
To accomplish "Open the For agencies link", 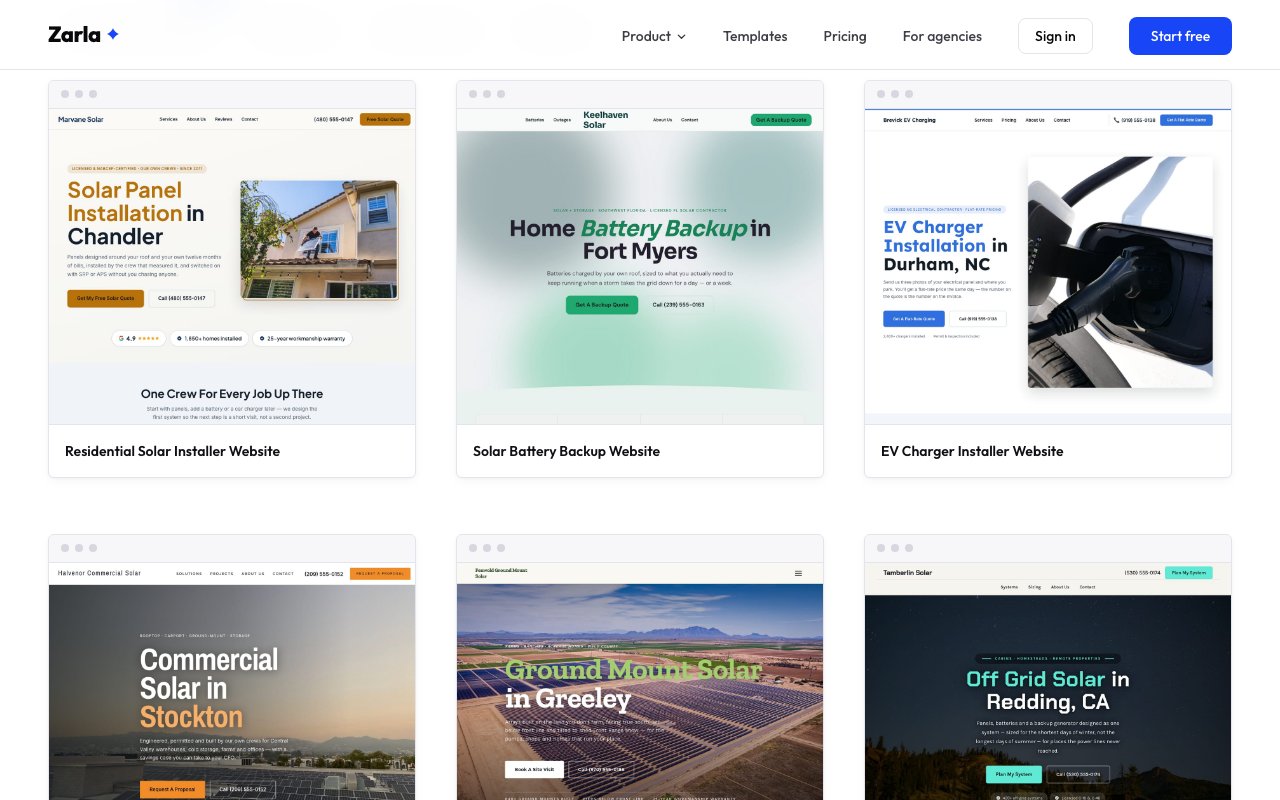I will [x=942, y=36].
